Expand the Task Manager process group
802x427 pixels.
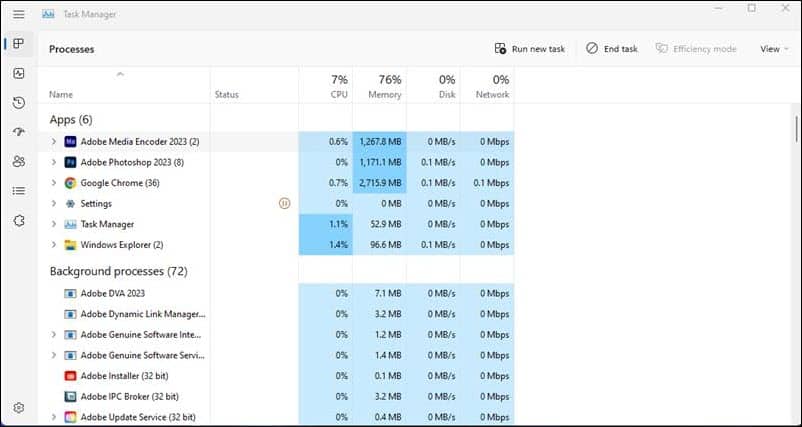[x=54, y=224]
